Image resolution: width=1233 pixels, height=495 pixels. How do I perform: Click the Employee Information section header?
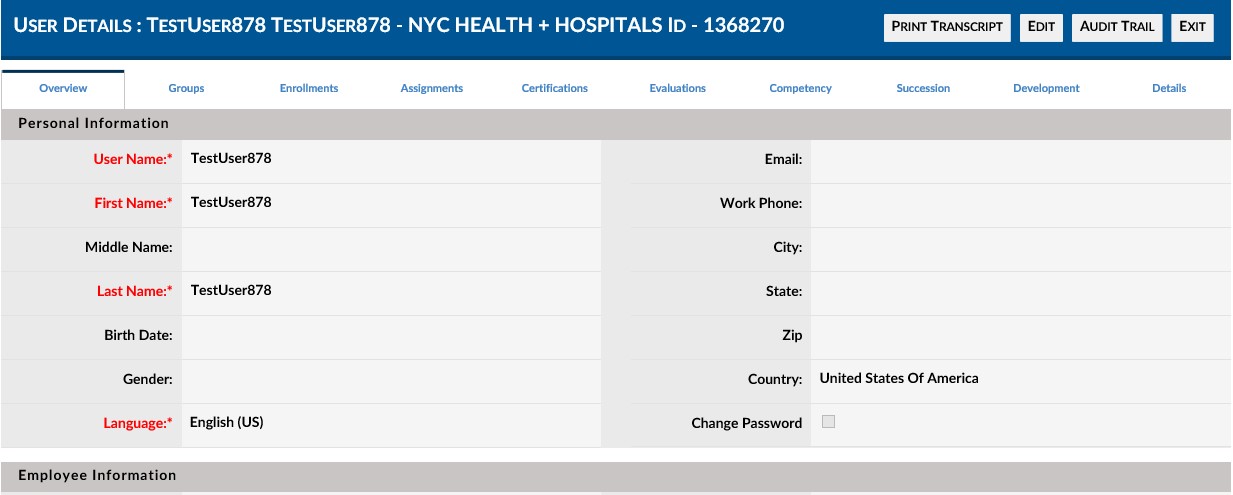tap(616, 476)
